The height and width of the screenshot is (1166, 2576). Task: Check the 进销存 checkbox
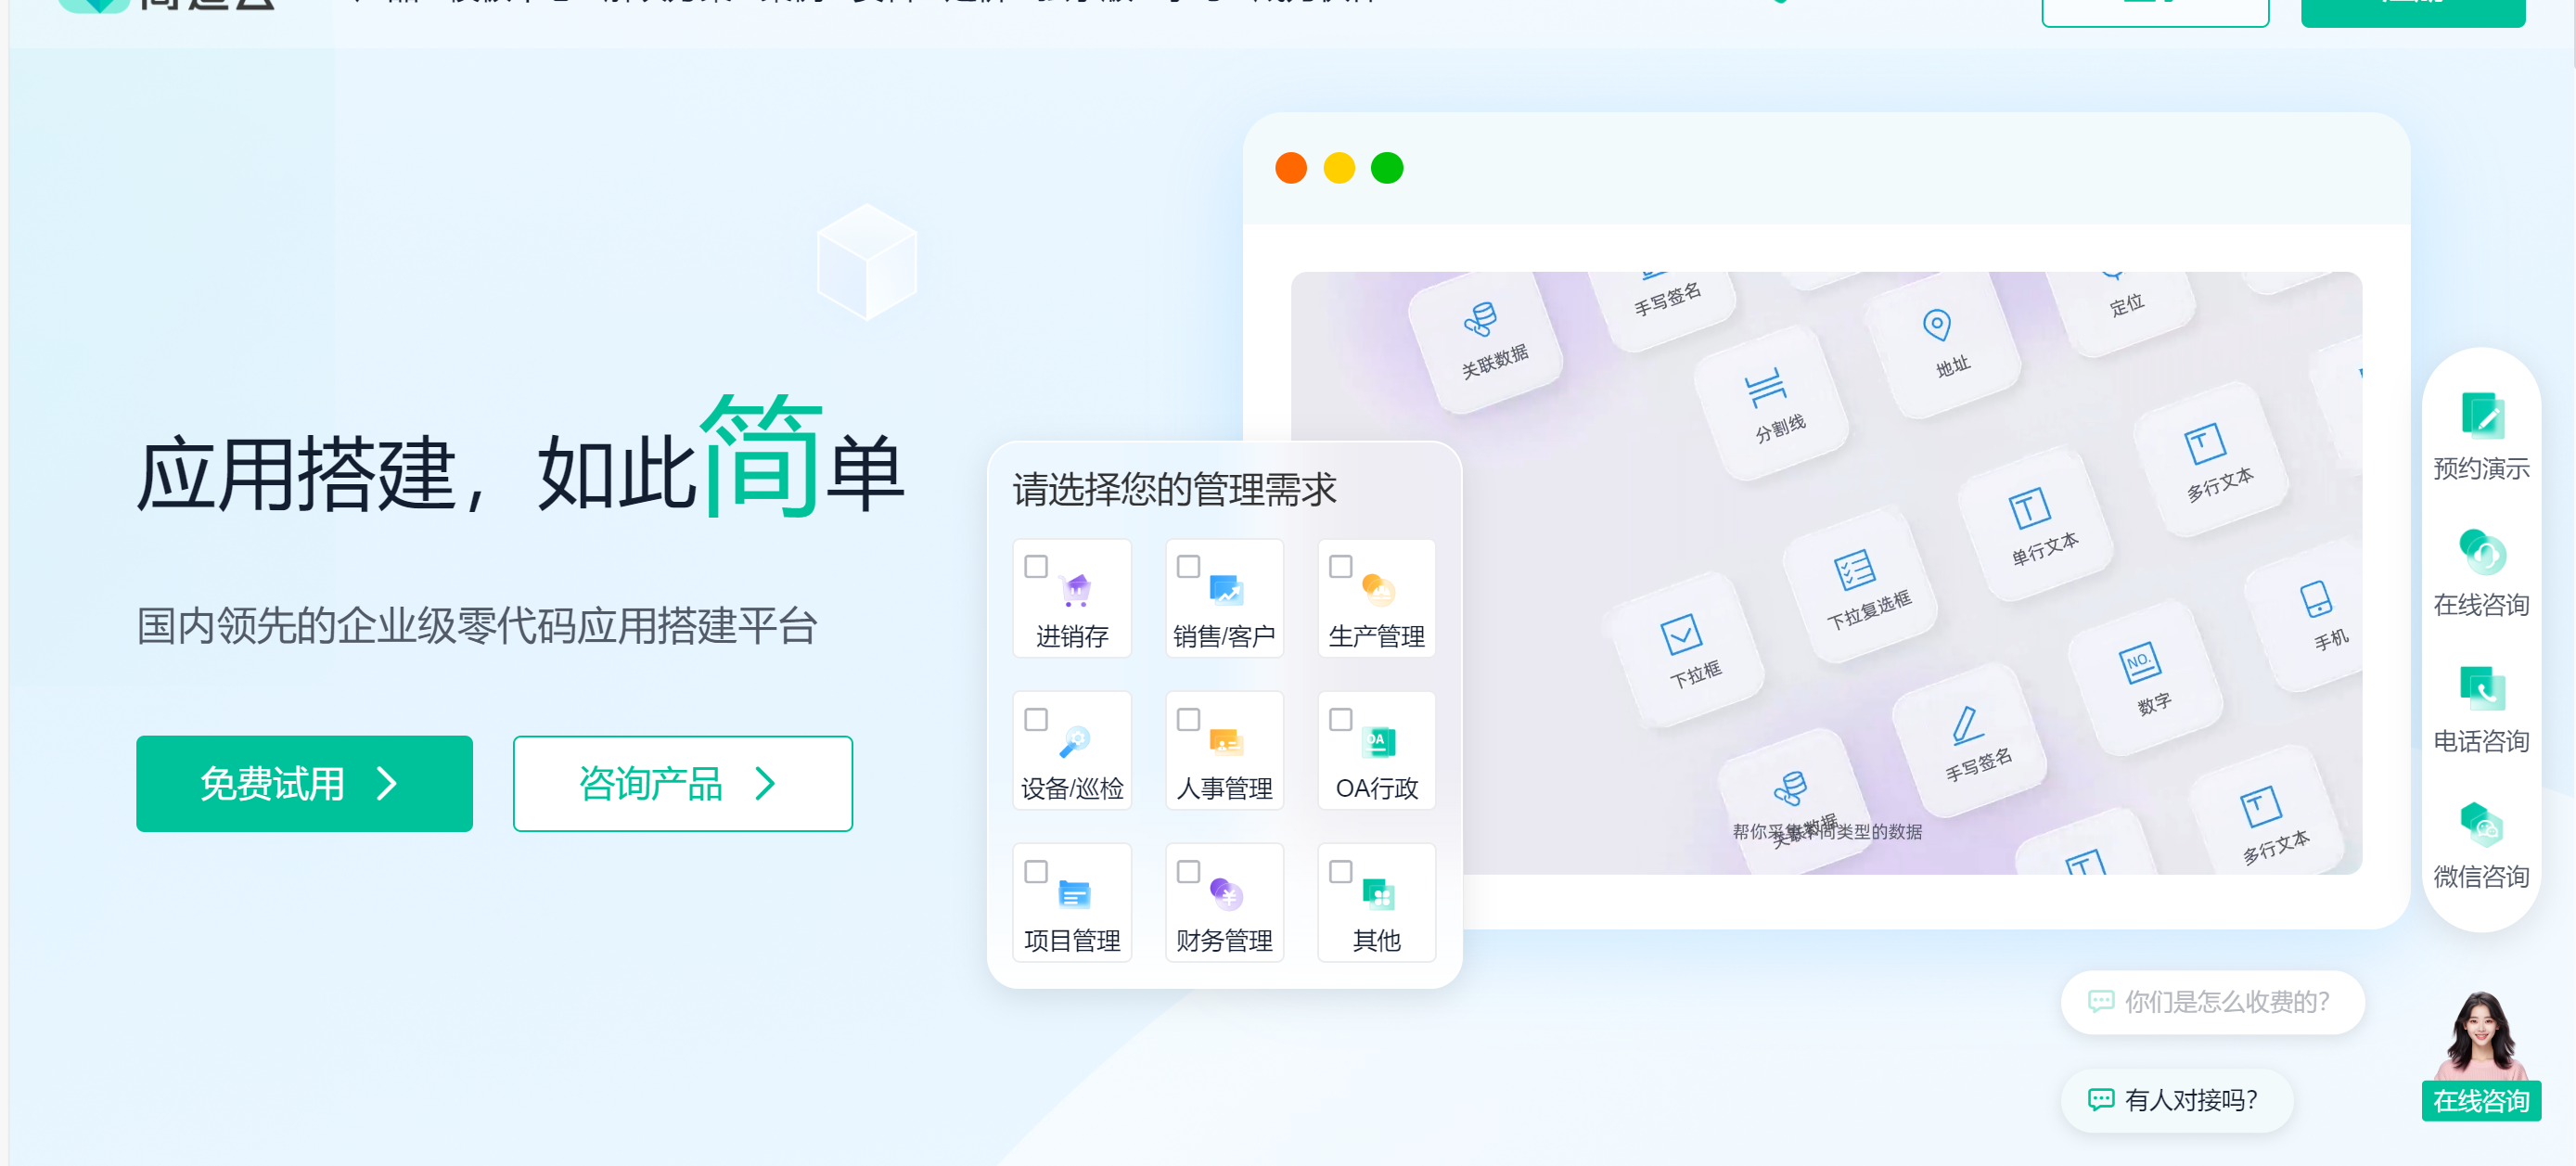[x=1036, y=566]
